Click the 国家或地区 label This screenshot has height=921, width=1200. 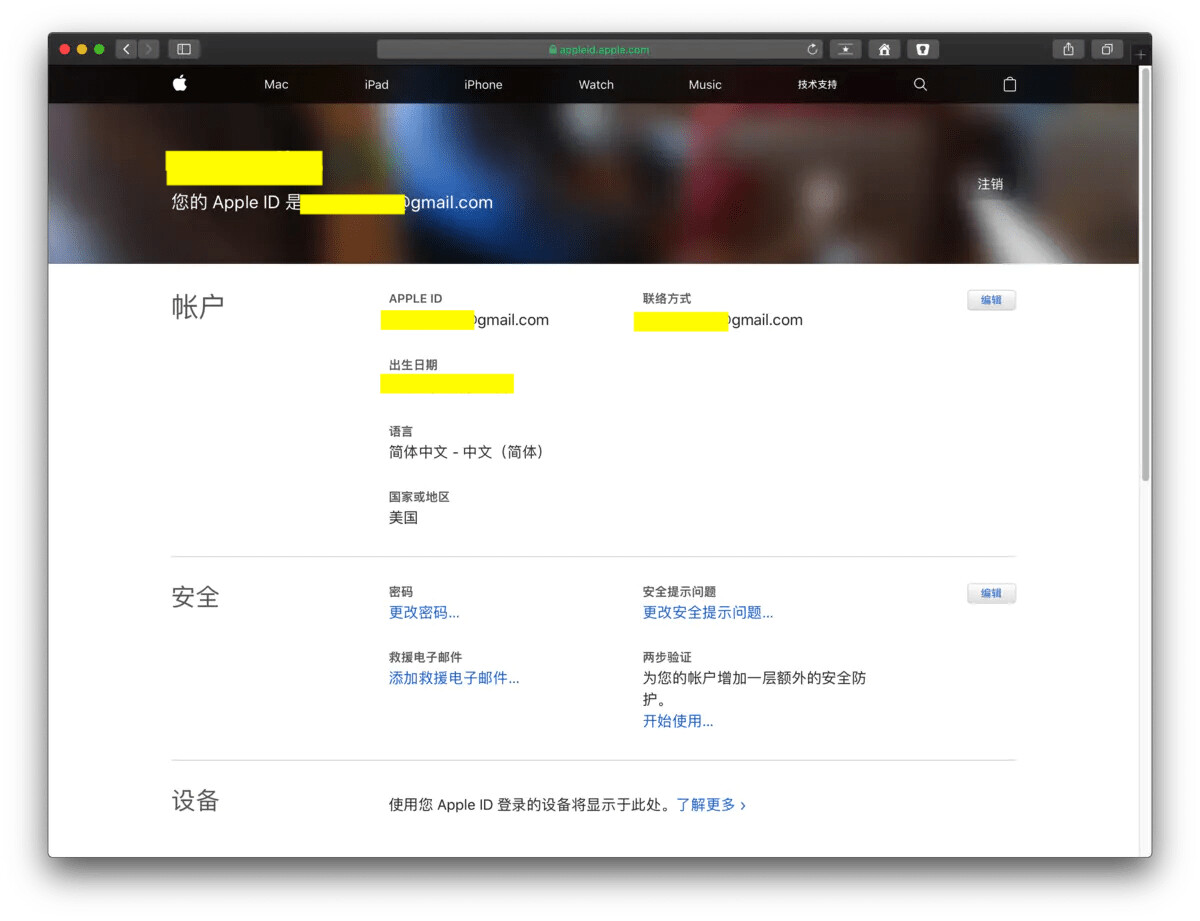point(419,497)
